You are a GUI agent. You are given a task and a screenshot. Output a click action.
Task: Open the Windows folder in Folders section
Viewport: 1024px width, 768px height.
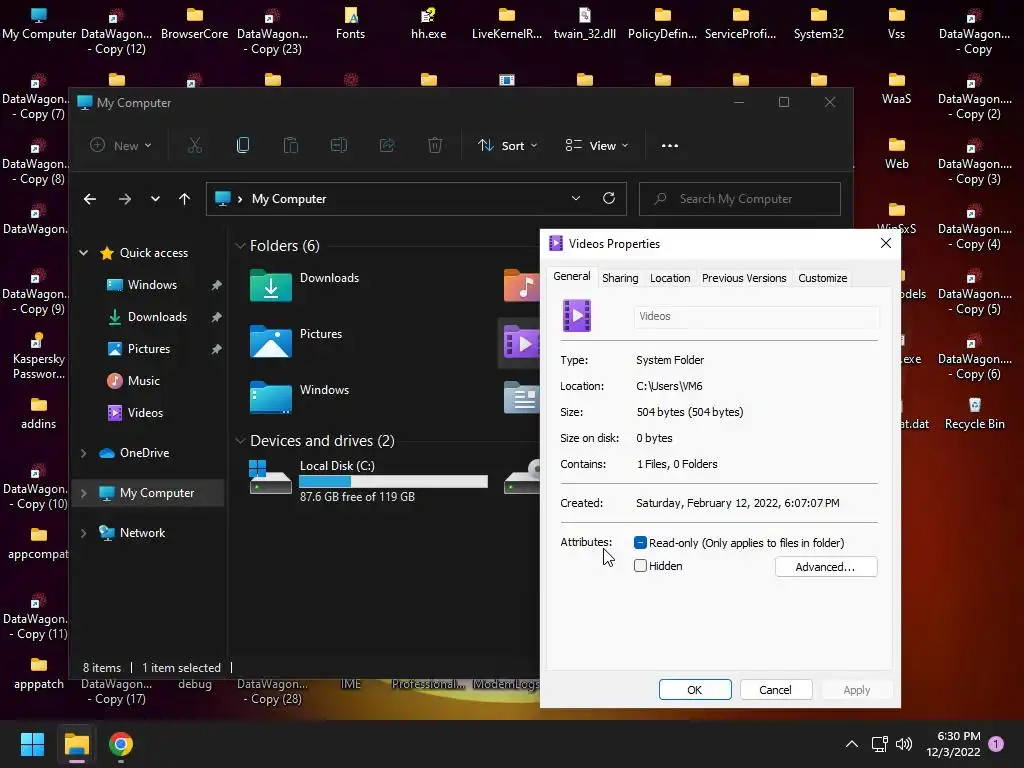tap(270, 398)
